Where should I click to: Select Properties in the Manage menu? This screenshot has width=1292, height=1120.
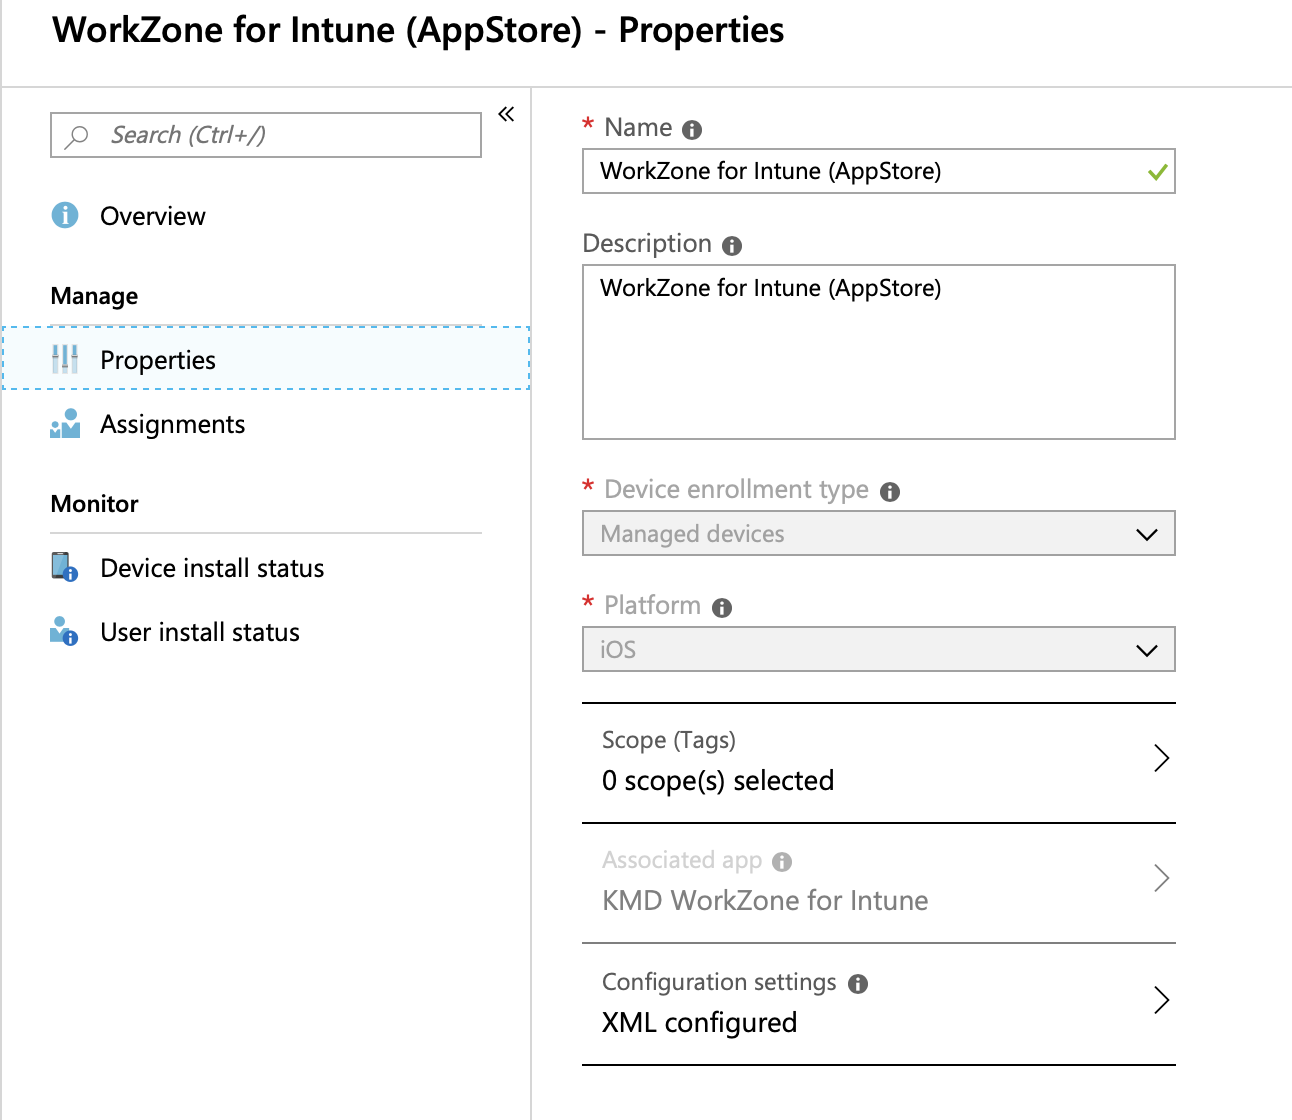pos(266,359)
